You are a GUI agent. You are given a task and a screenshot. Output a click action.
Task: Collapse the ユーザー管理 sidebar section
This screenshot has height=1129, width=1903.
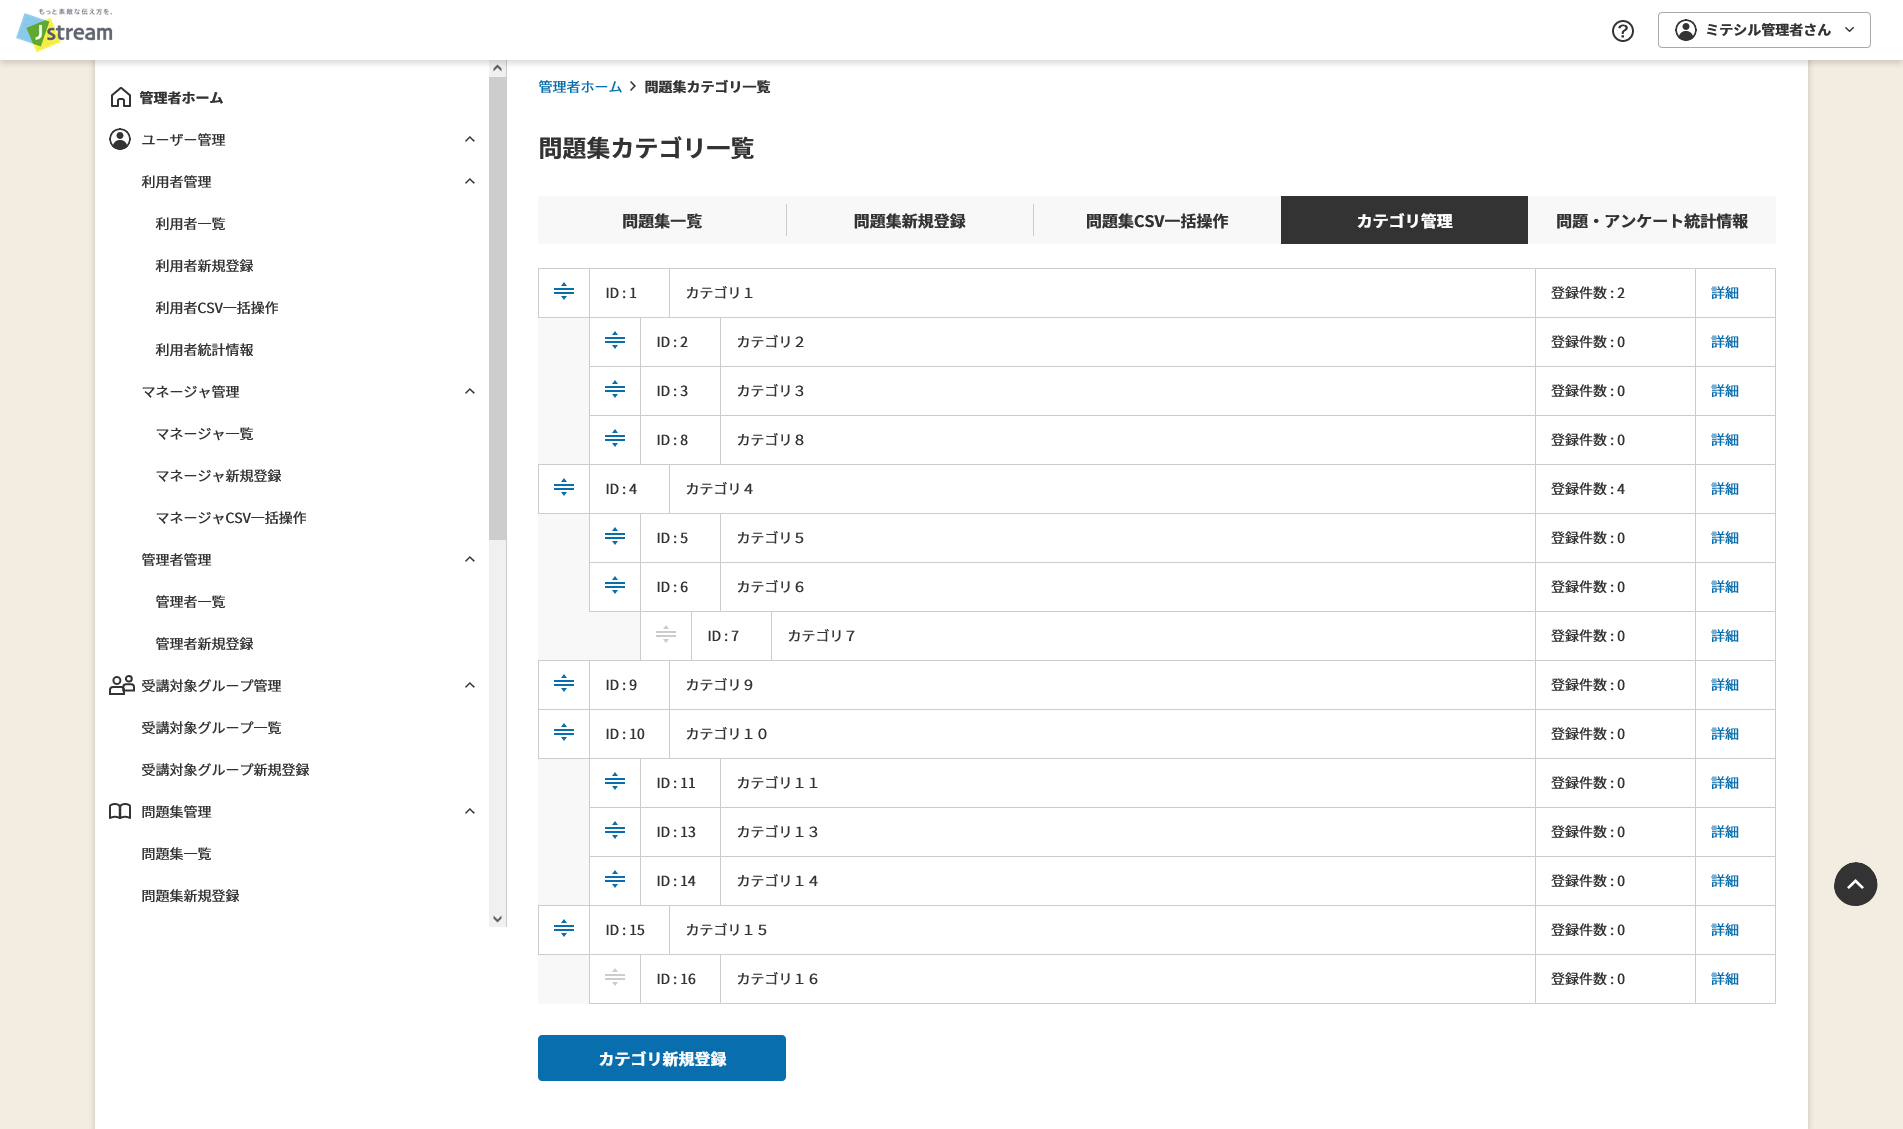point(470,139)
